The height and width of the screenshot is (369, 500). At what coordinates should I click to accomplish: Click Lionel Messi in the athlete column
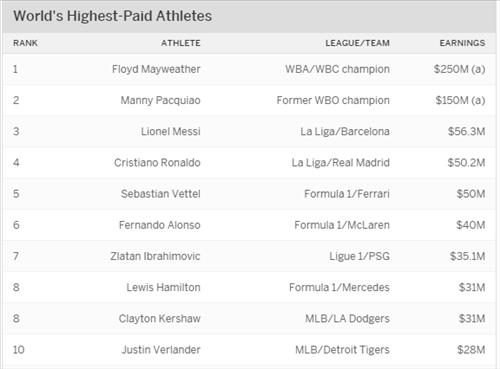pos(170,131)
